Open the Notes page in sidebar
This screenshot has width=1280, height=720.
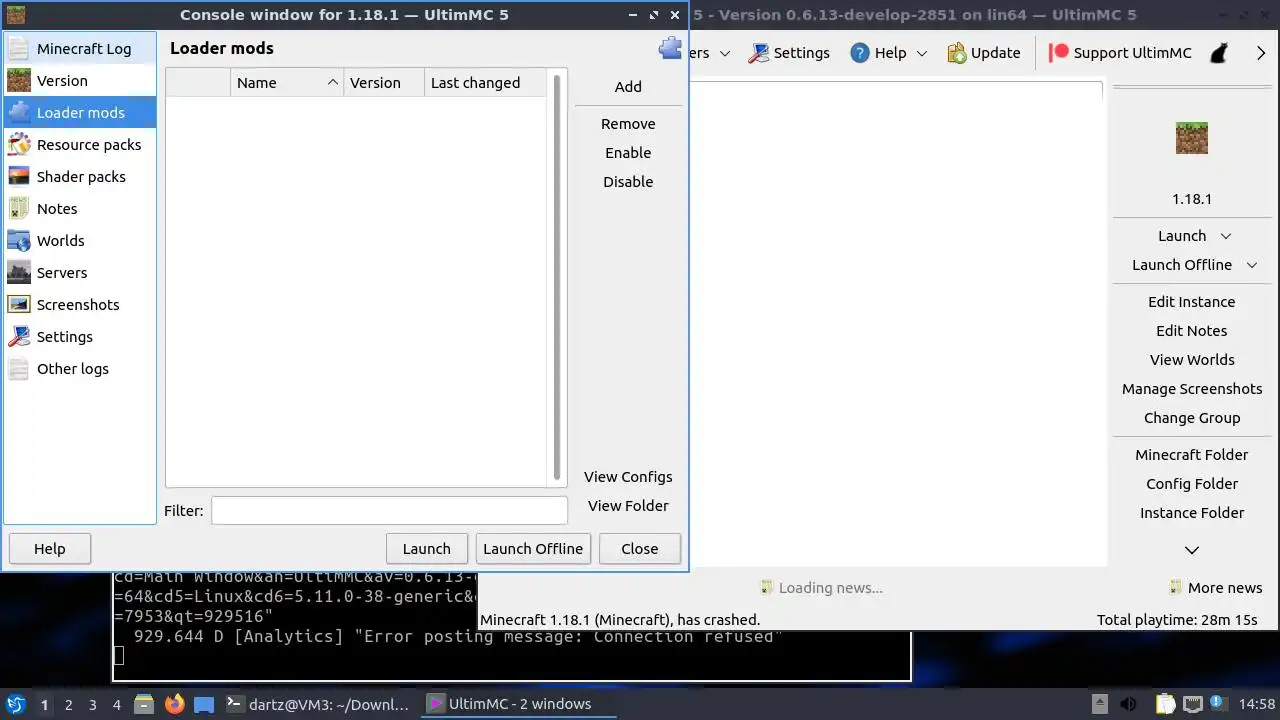point(80,208)
